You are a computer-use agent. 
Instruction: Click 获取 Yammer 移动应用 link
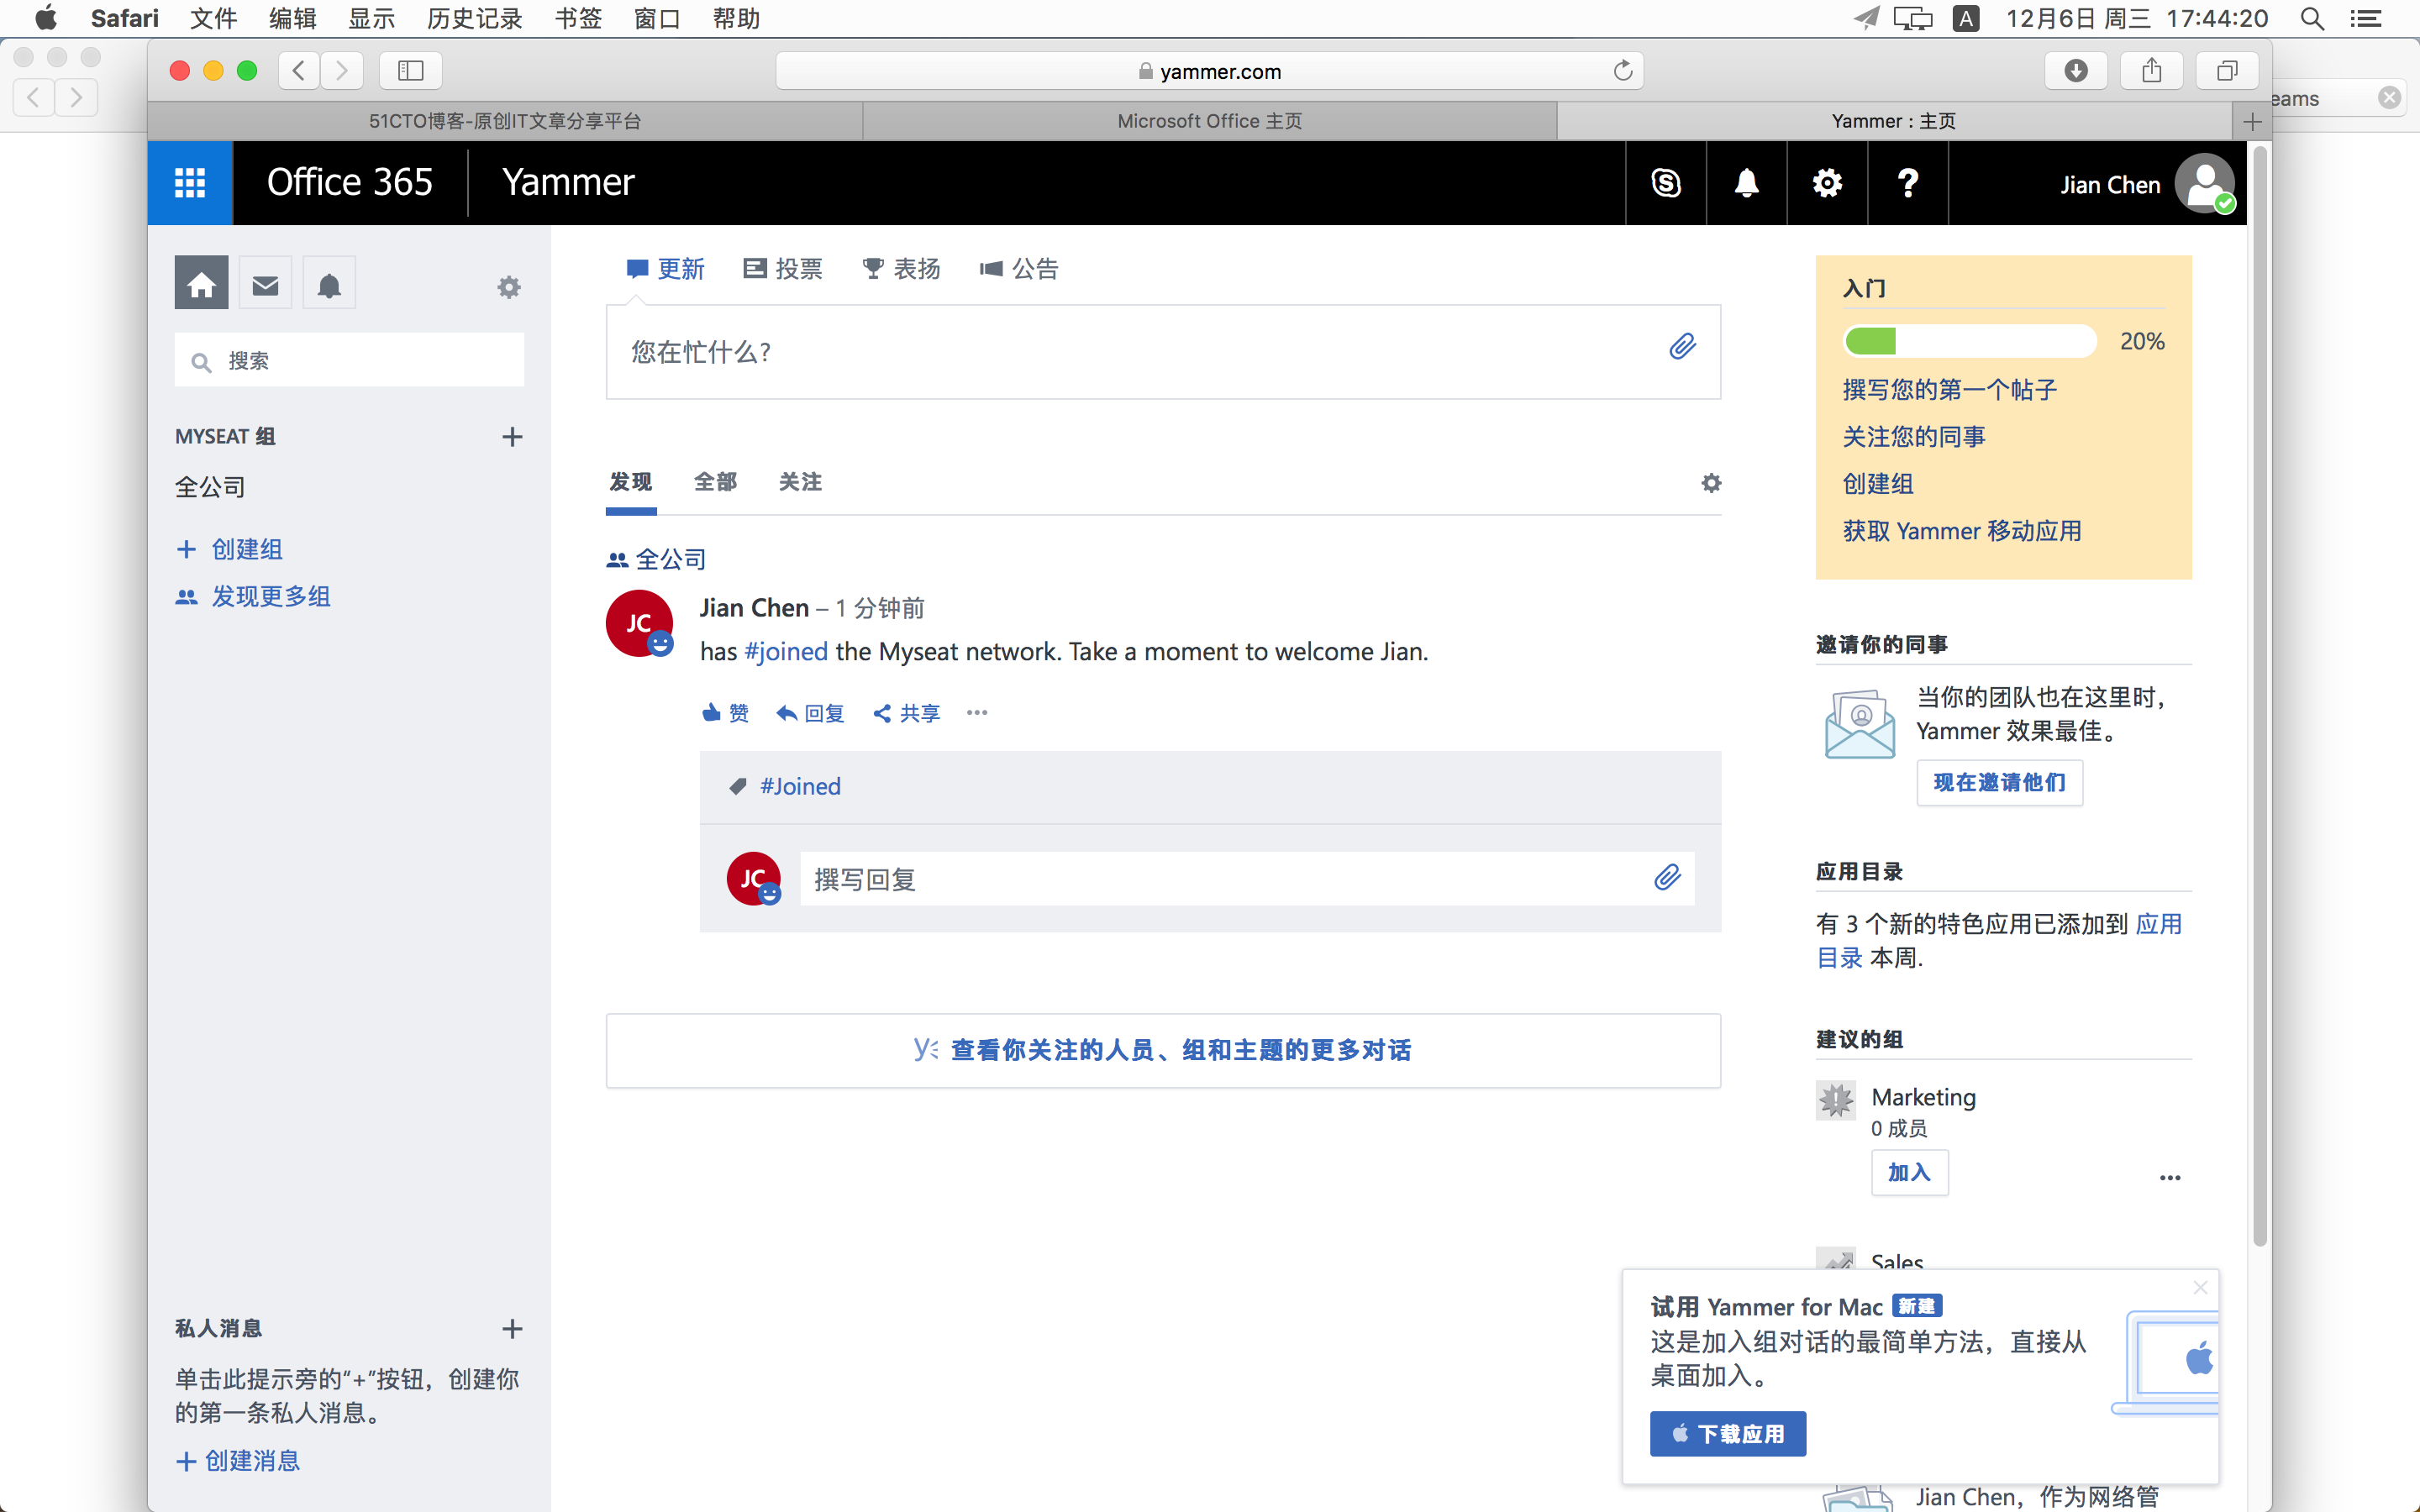pos(1962,531)
